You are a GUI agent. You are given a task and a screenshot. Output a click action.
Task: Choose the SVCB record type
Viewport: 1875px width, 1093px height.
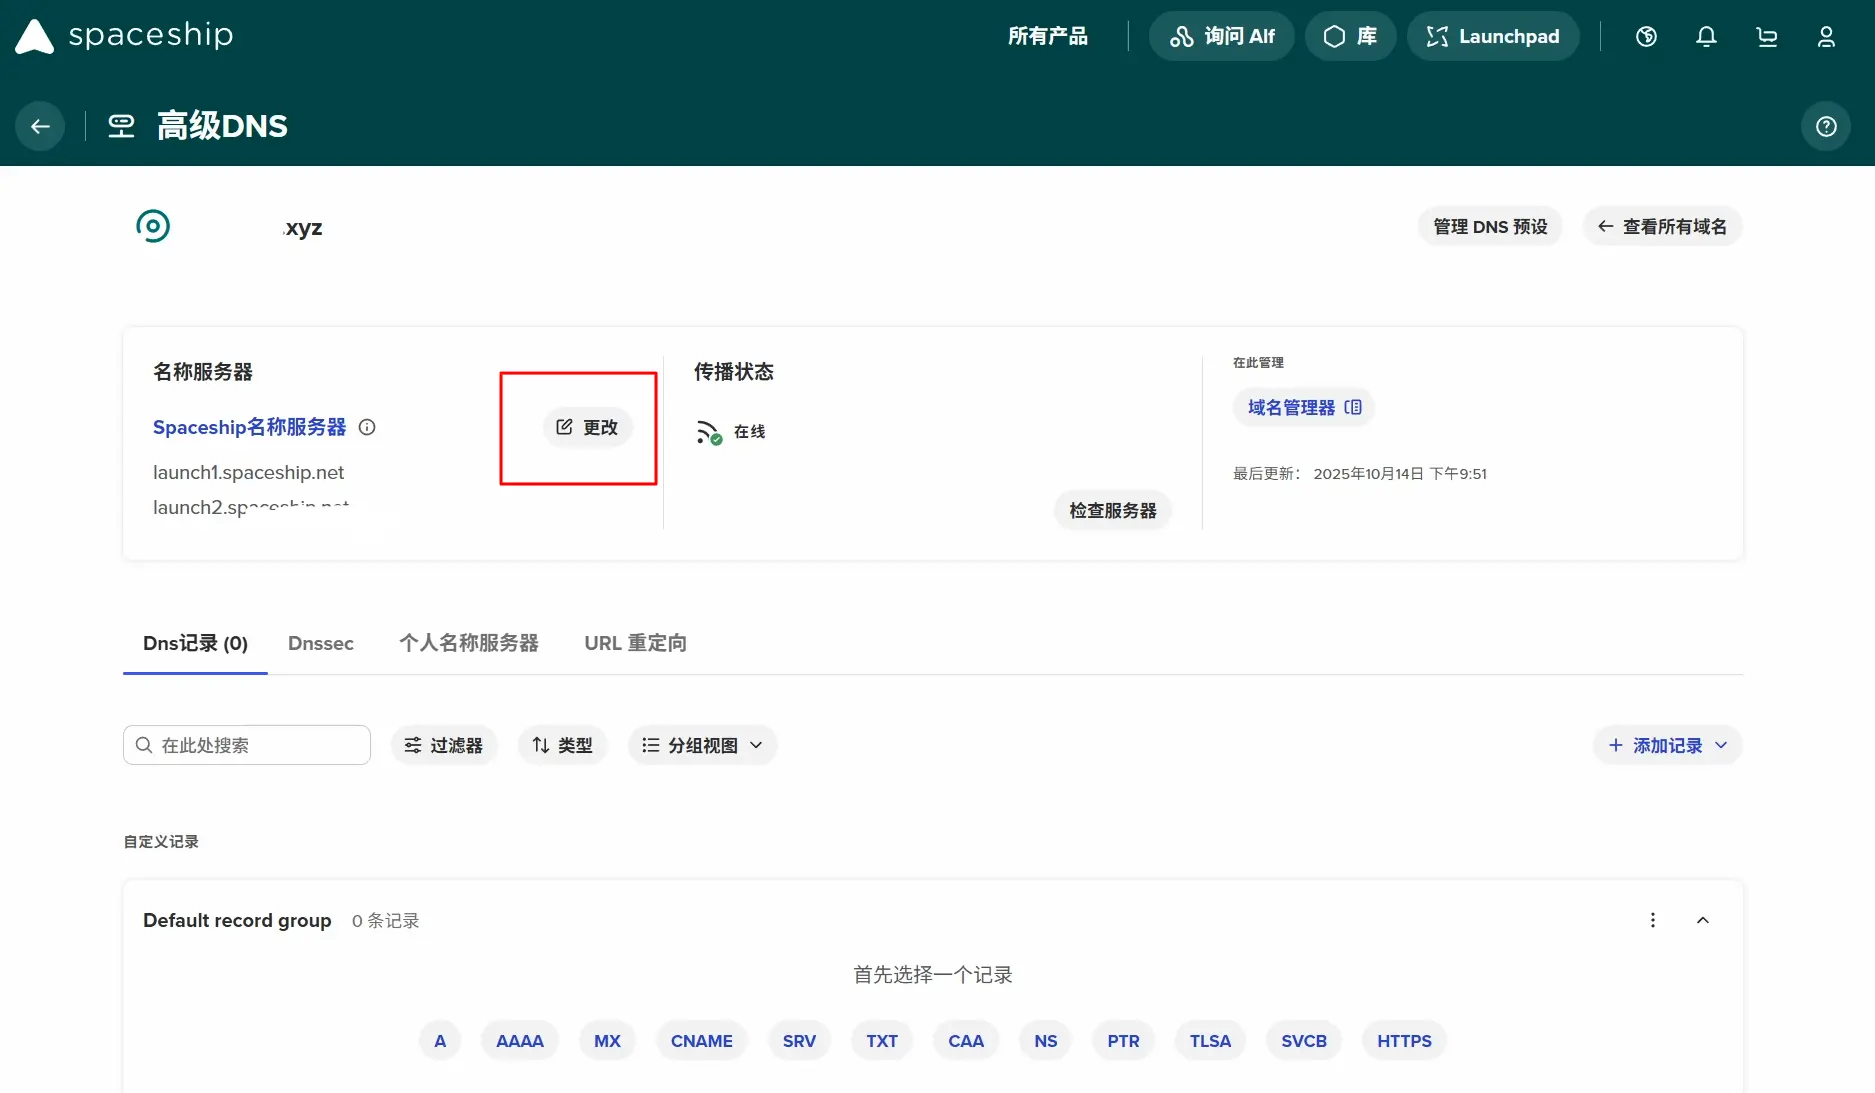pos(1304,1041)
